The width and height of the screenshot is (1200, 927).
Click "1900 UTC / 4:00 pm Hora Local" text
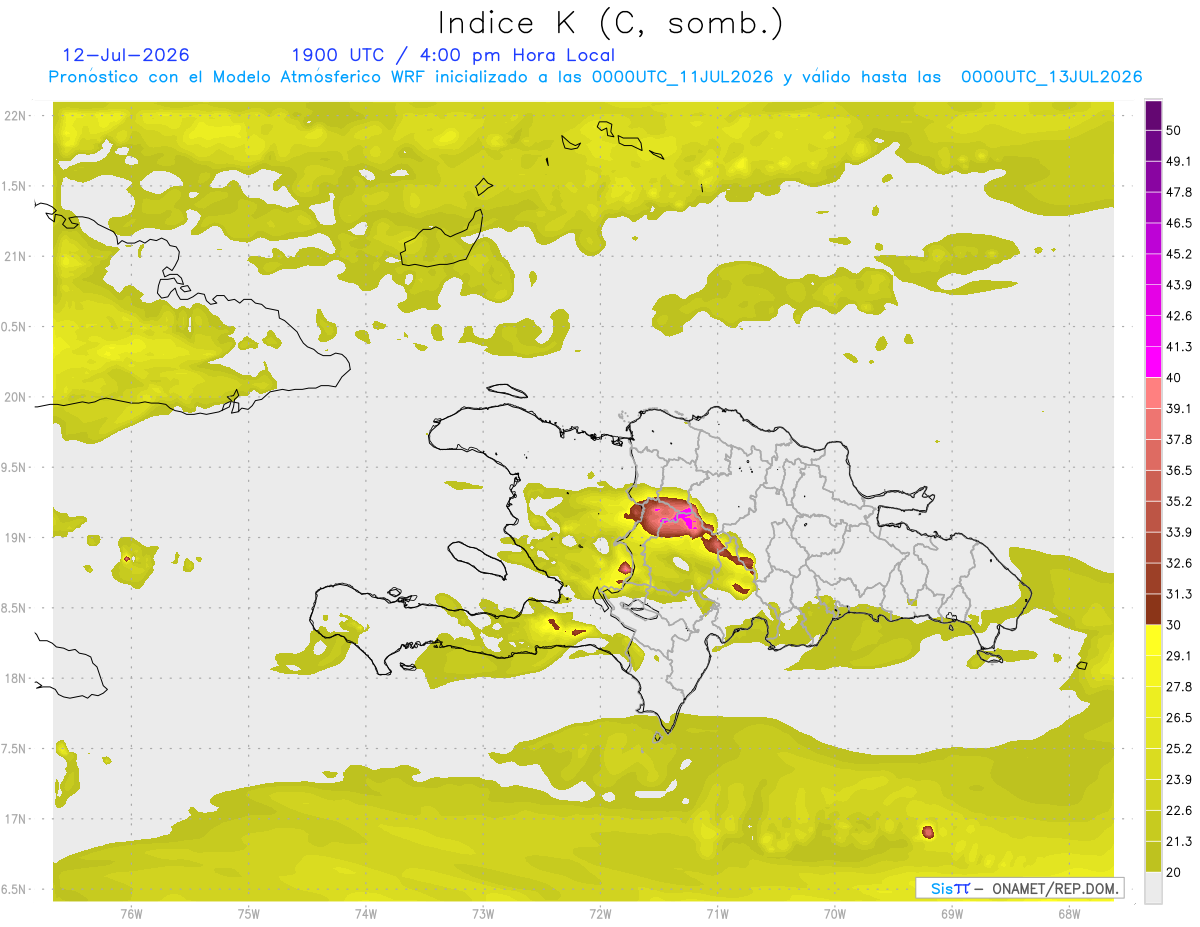[453, 56]
